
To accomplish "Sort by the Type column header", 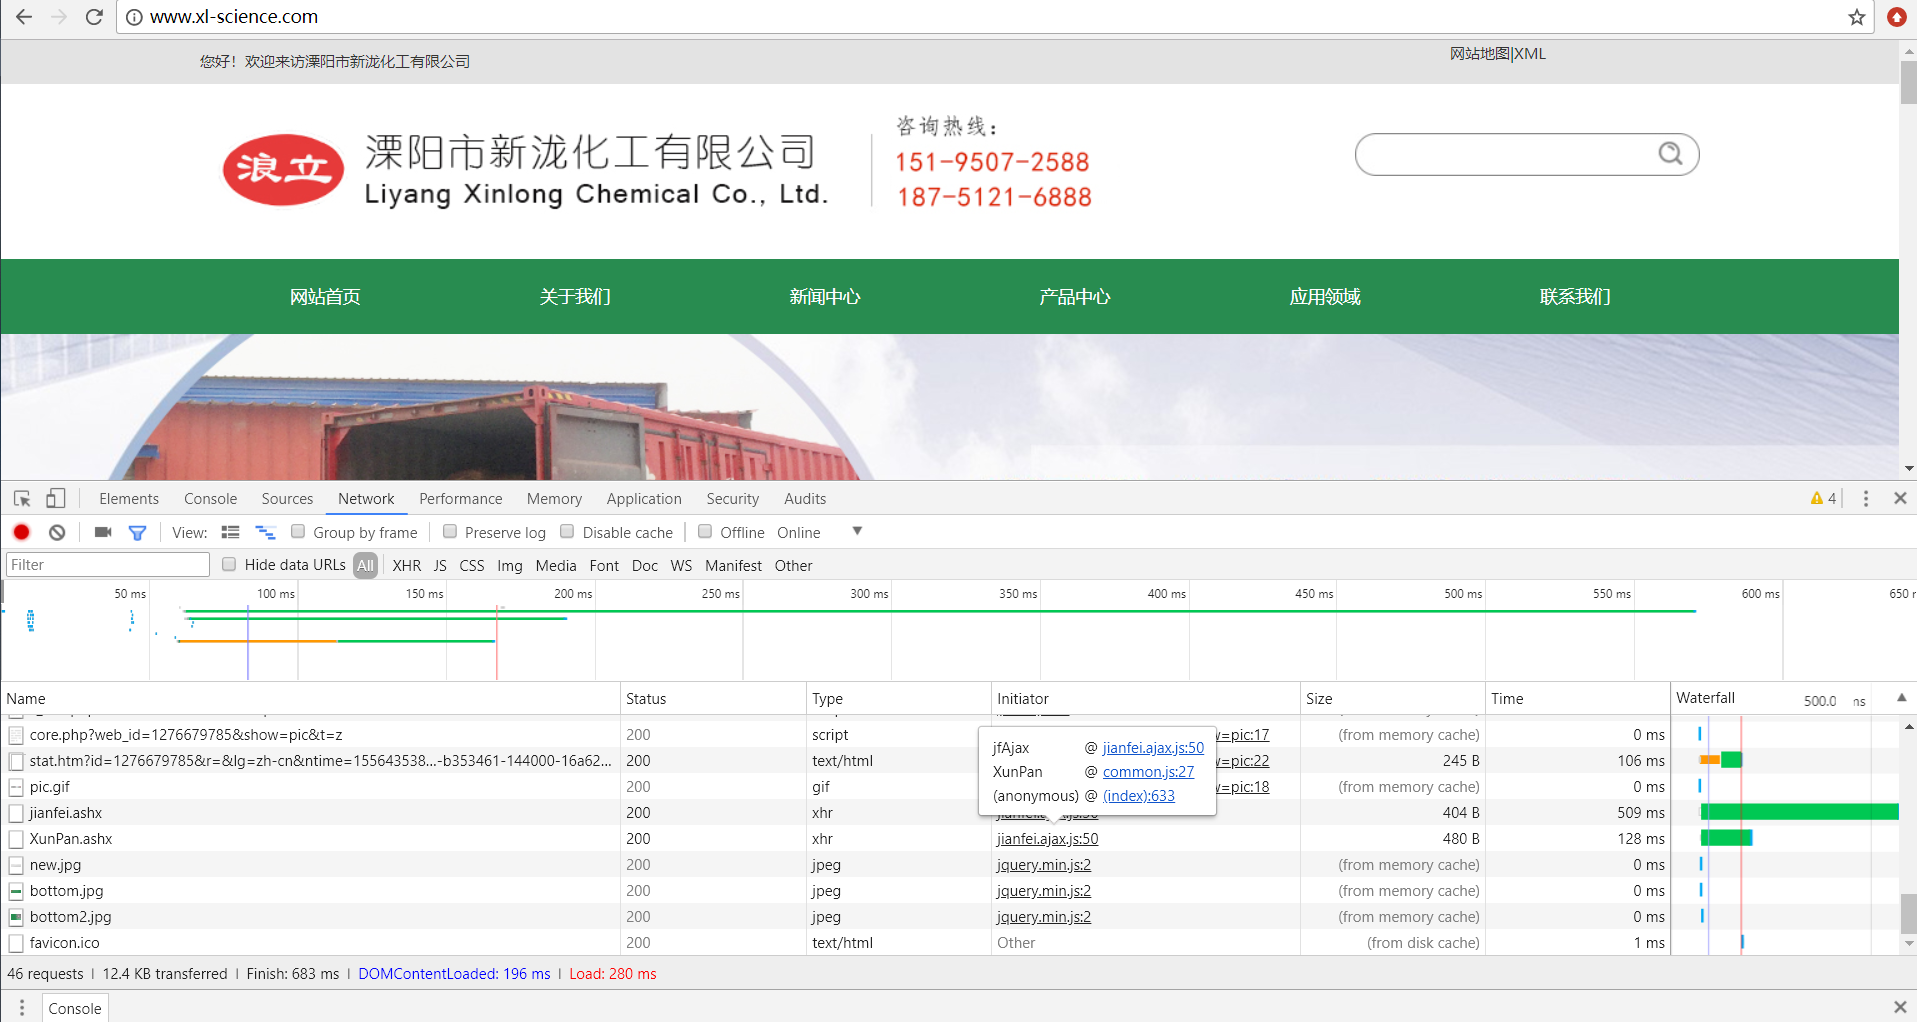I will click(898, 698).
